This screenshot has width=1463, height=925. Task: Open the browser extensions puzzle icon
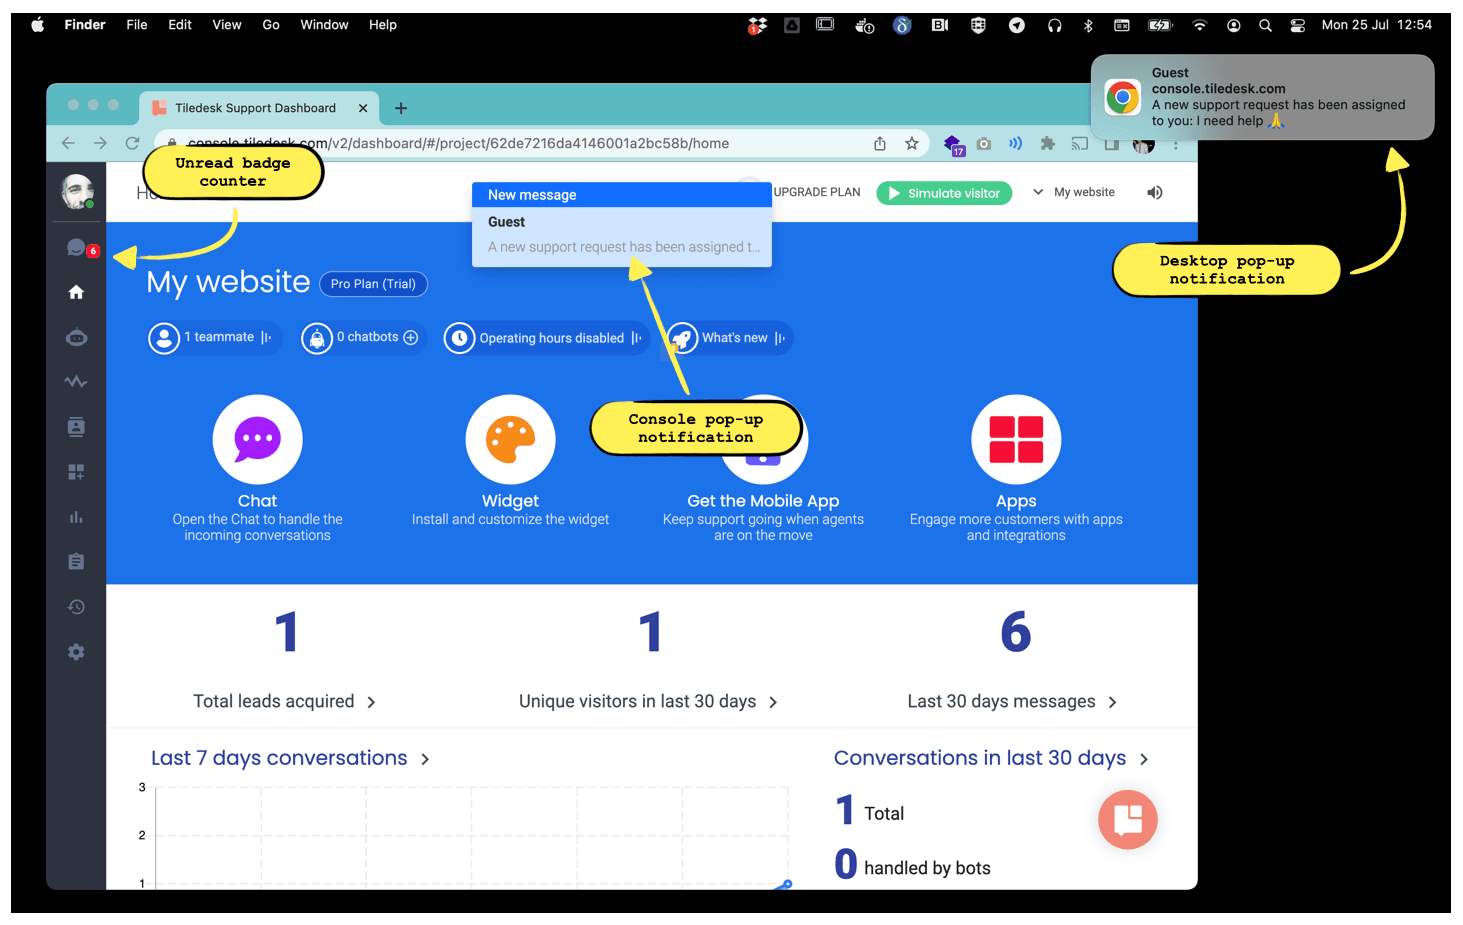coord(1048,143)
